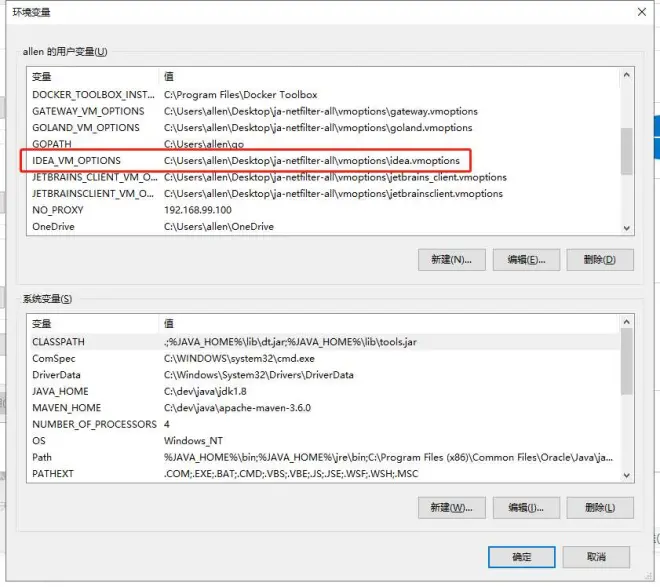Screen dimensions: 660x587
Task: Select the OneDrive variable row
Action: tap(324, 226)
